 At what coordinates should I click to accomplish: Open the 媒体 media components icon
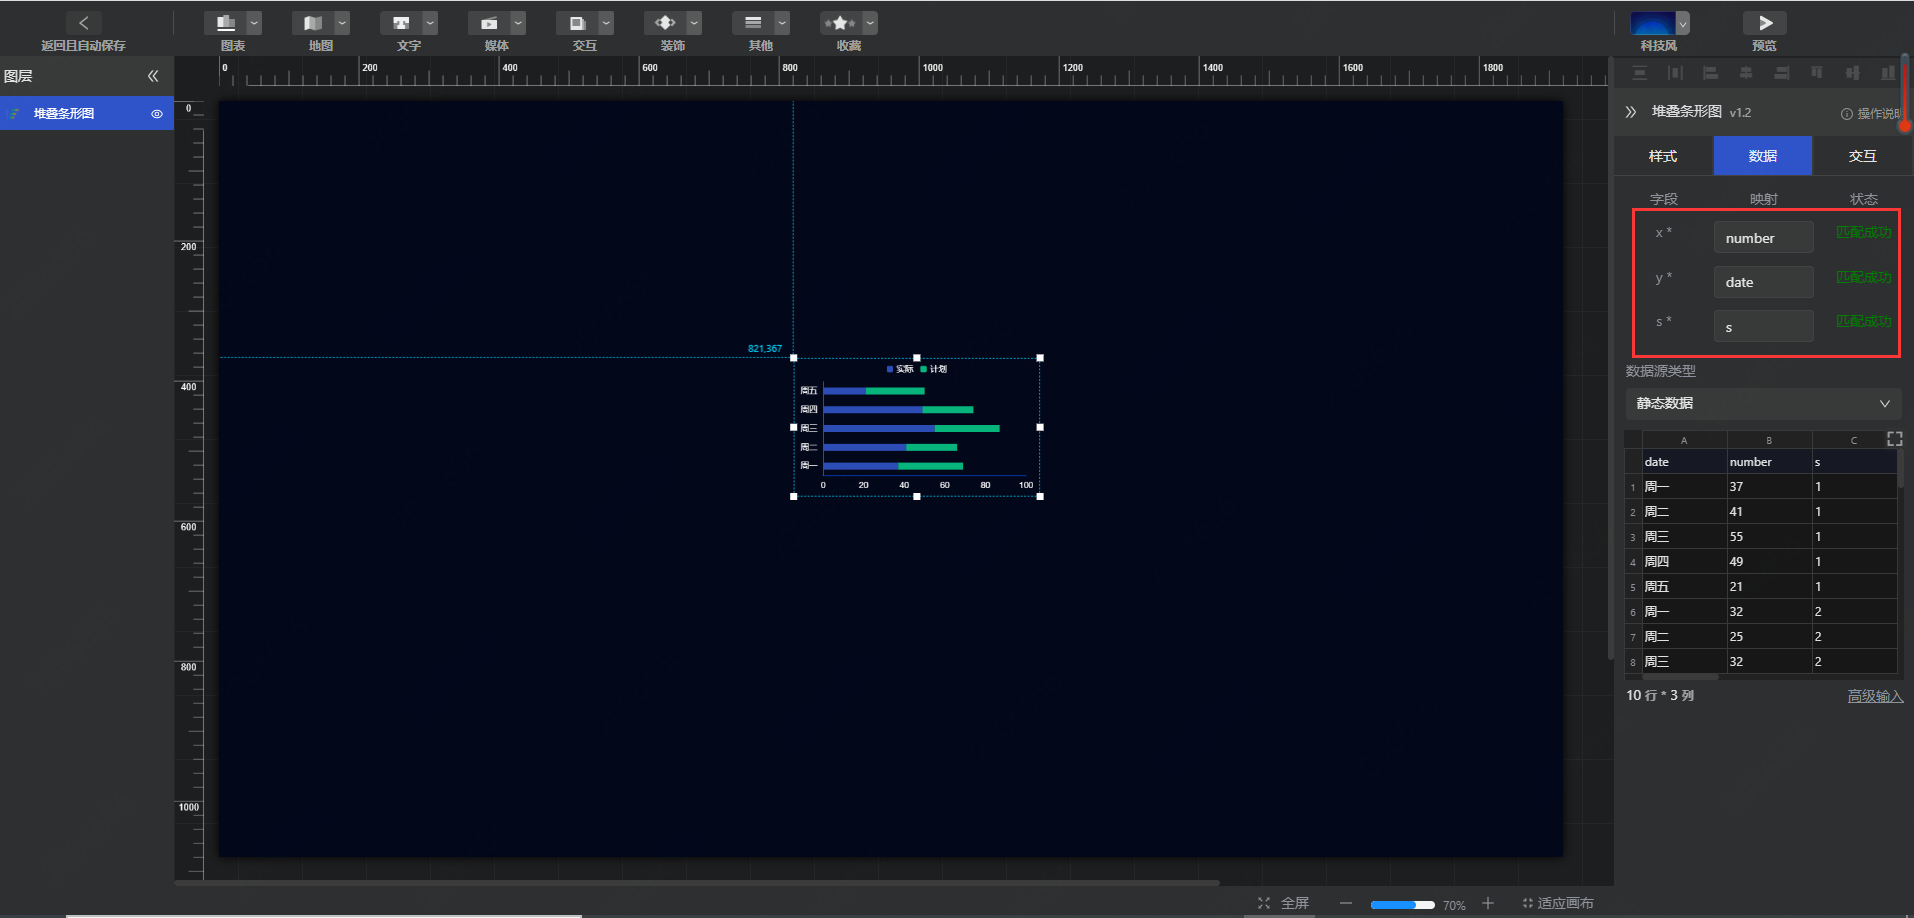tap(489, 23)
